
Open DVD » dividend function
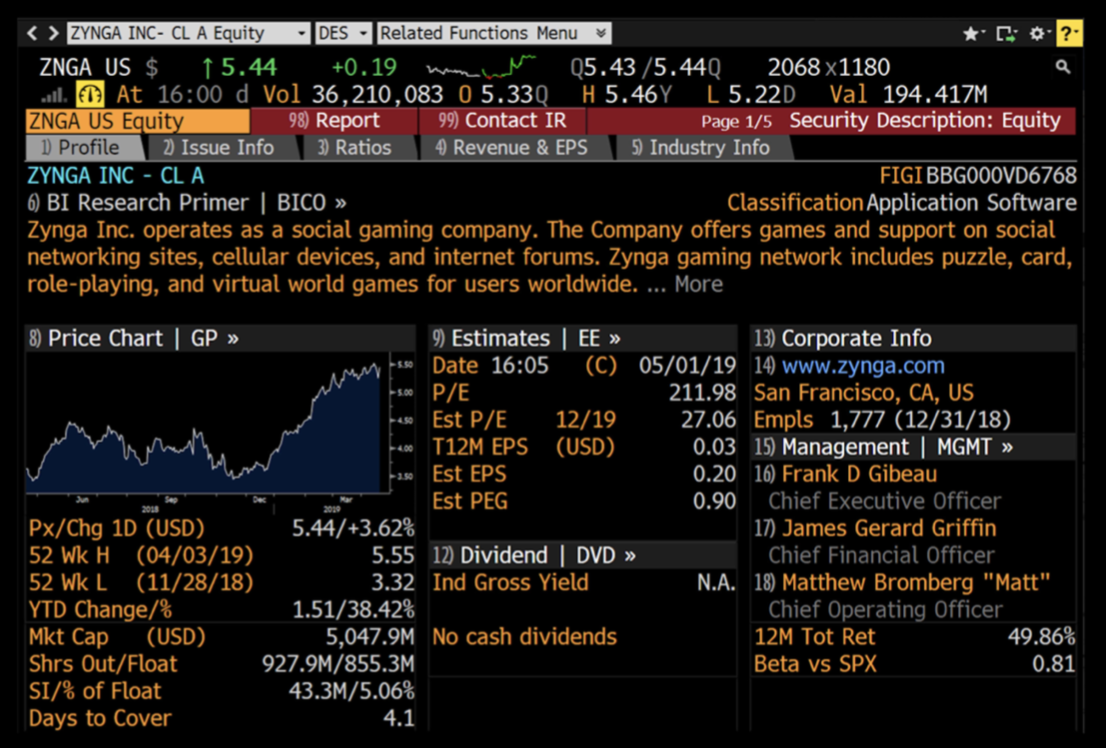(605, 556)
